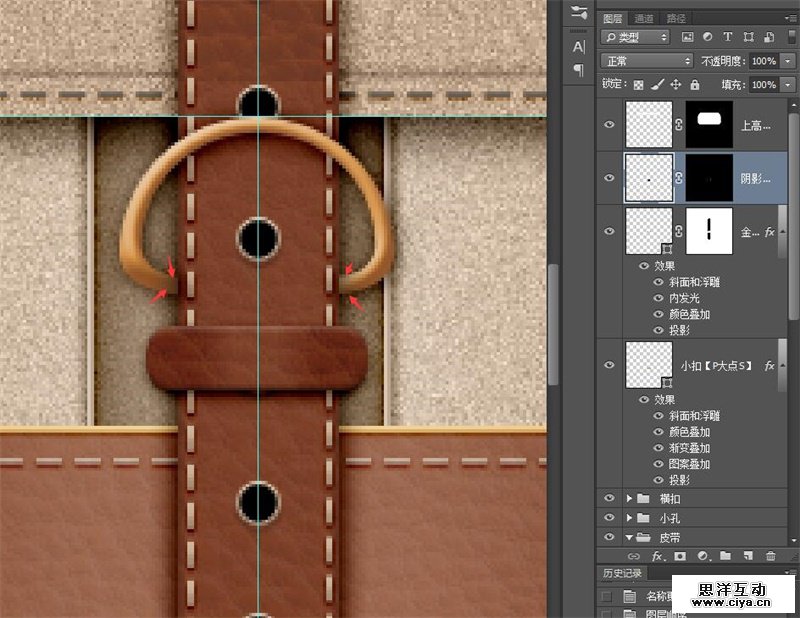Collapse the 皮带 layer group
Image resolution: width=800 pixels, height=618 pixels.
pyautogui.click(x=629, y=537)
